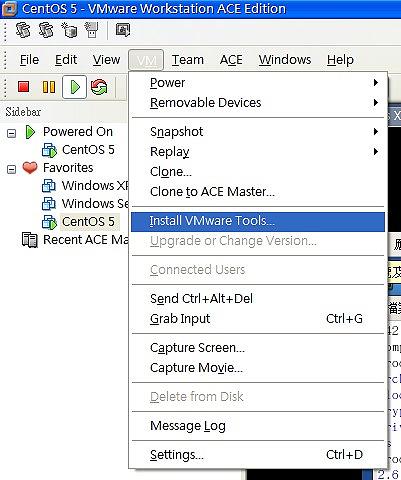This screenshot has height=480, width=401.
Task: Select the Windows Server favorite entry
Action: pos(95,203)
